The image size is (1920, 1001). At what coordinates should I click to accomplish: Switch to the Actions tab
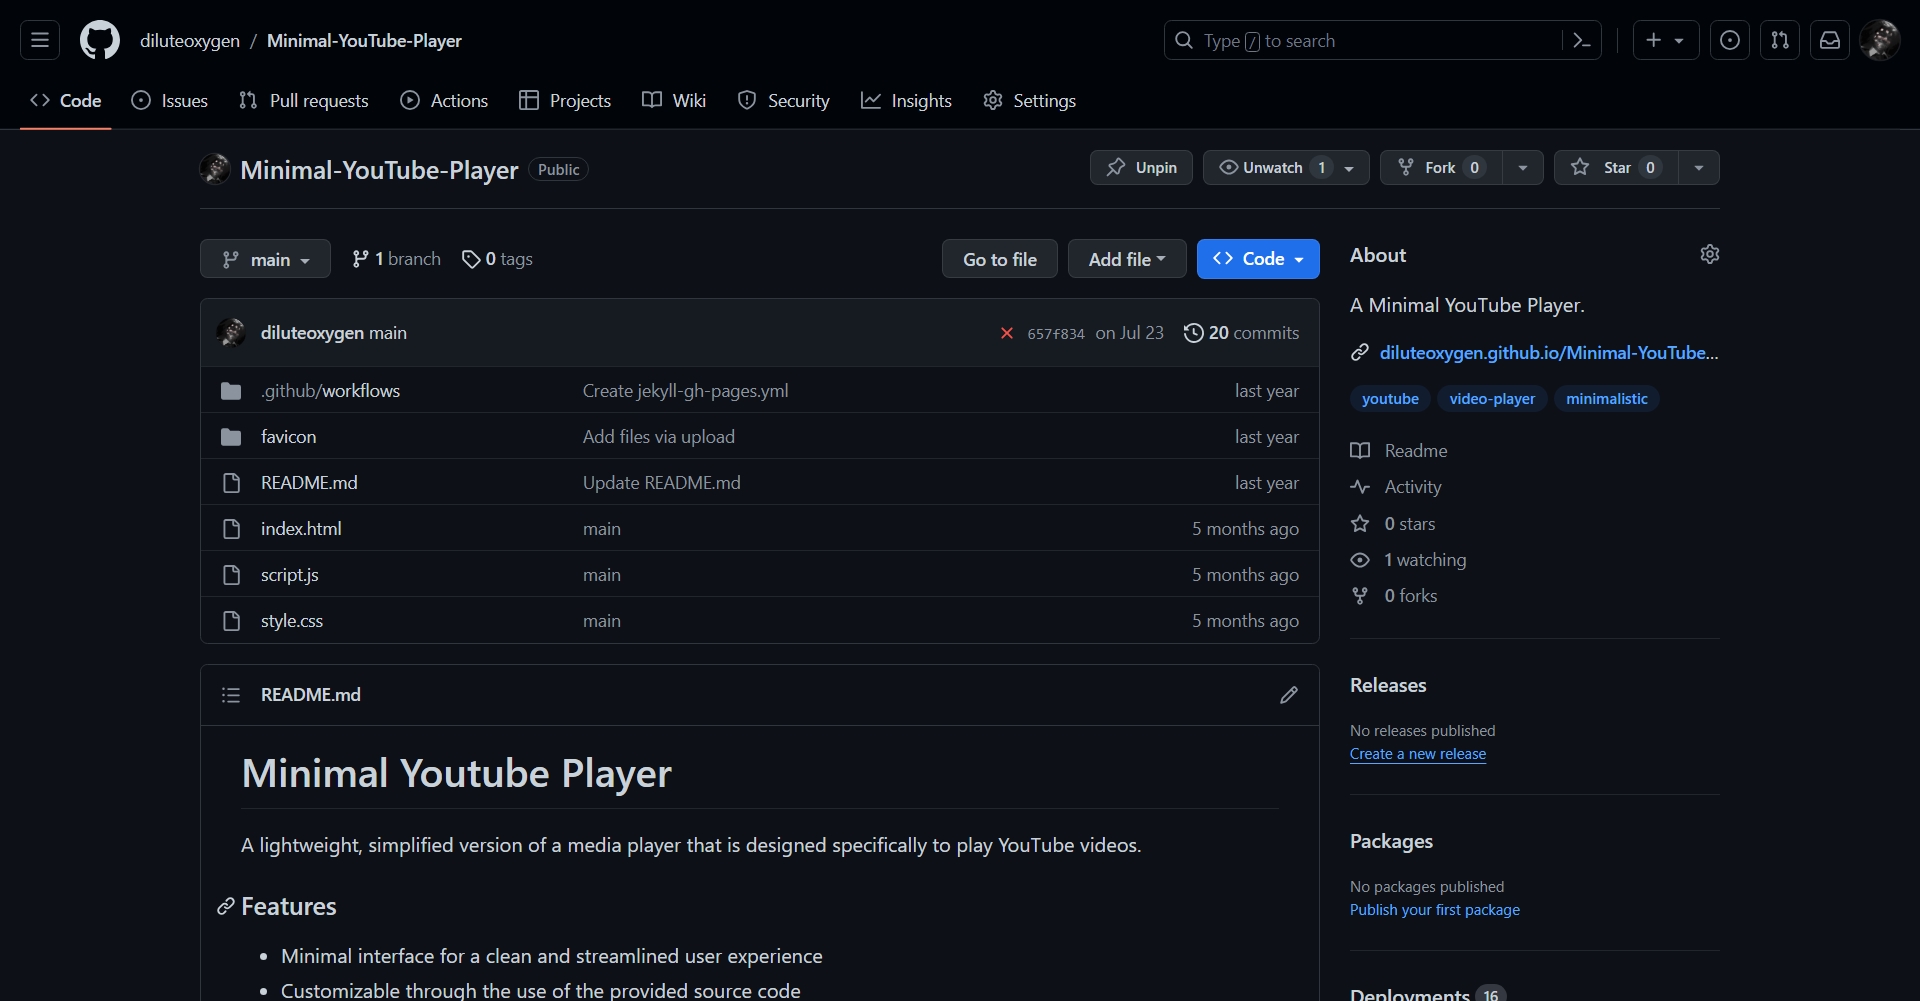[x=444, y=100]
